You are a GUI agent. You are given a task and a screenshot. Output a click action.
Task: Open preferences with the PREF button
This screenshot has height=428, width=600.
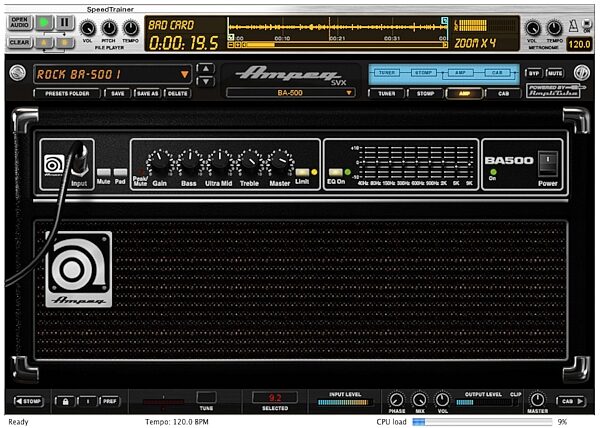[x=109, y=401]
